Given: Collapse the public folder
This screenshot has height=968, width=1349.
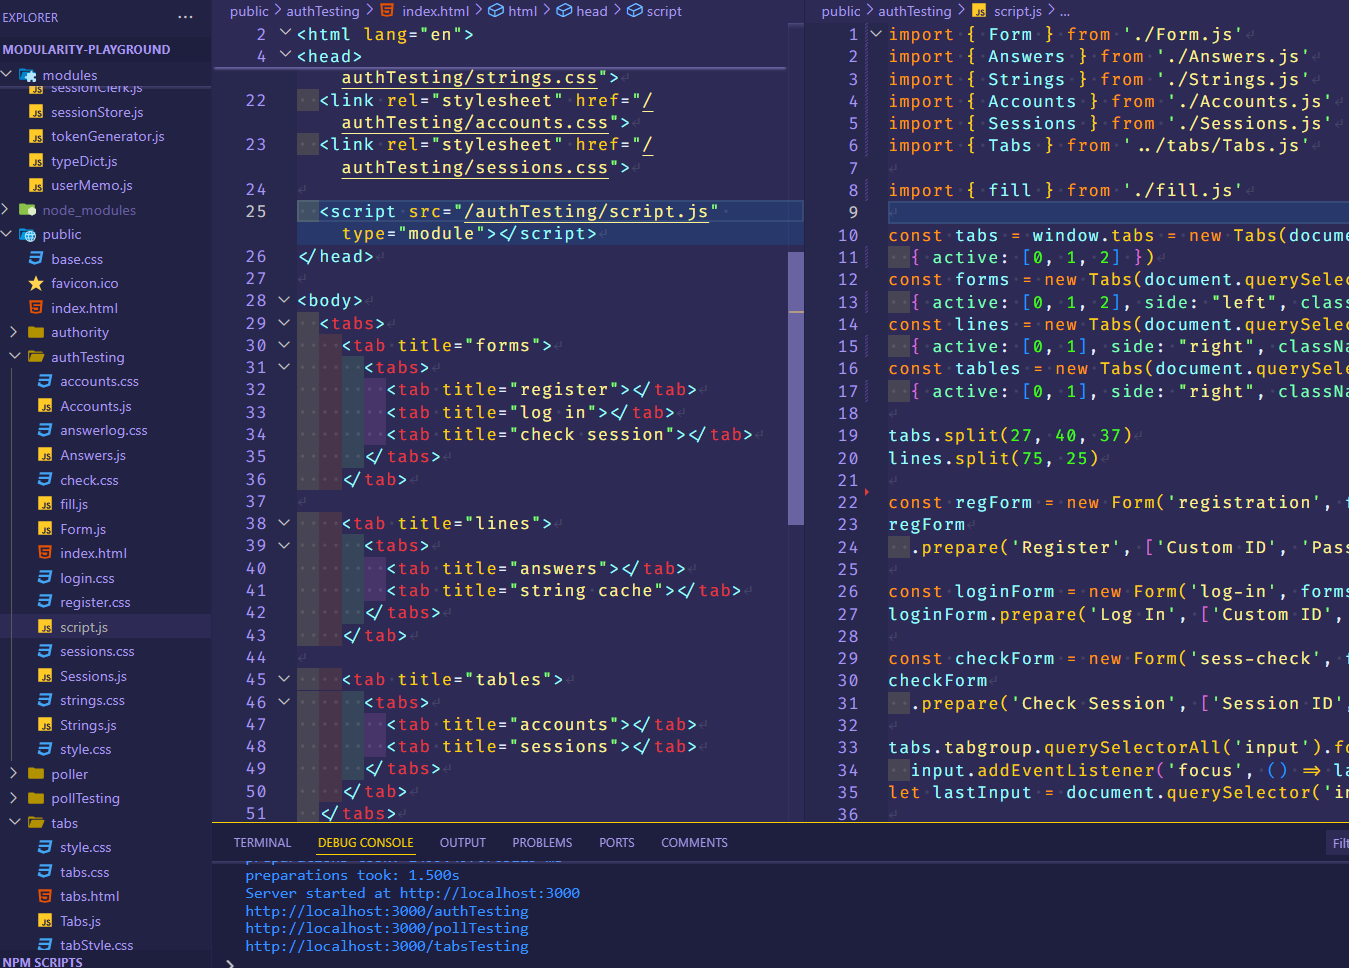Looking at the screenshot, I should tap(7, 234).
